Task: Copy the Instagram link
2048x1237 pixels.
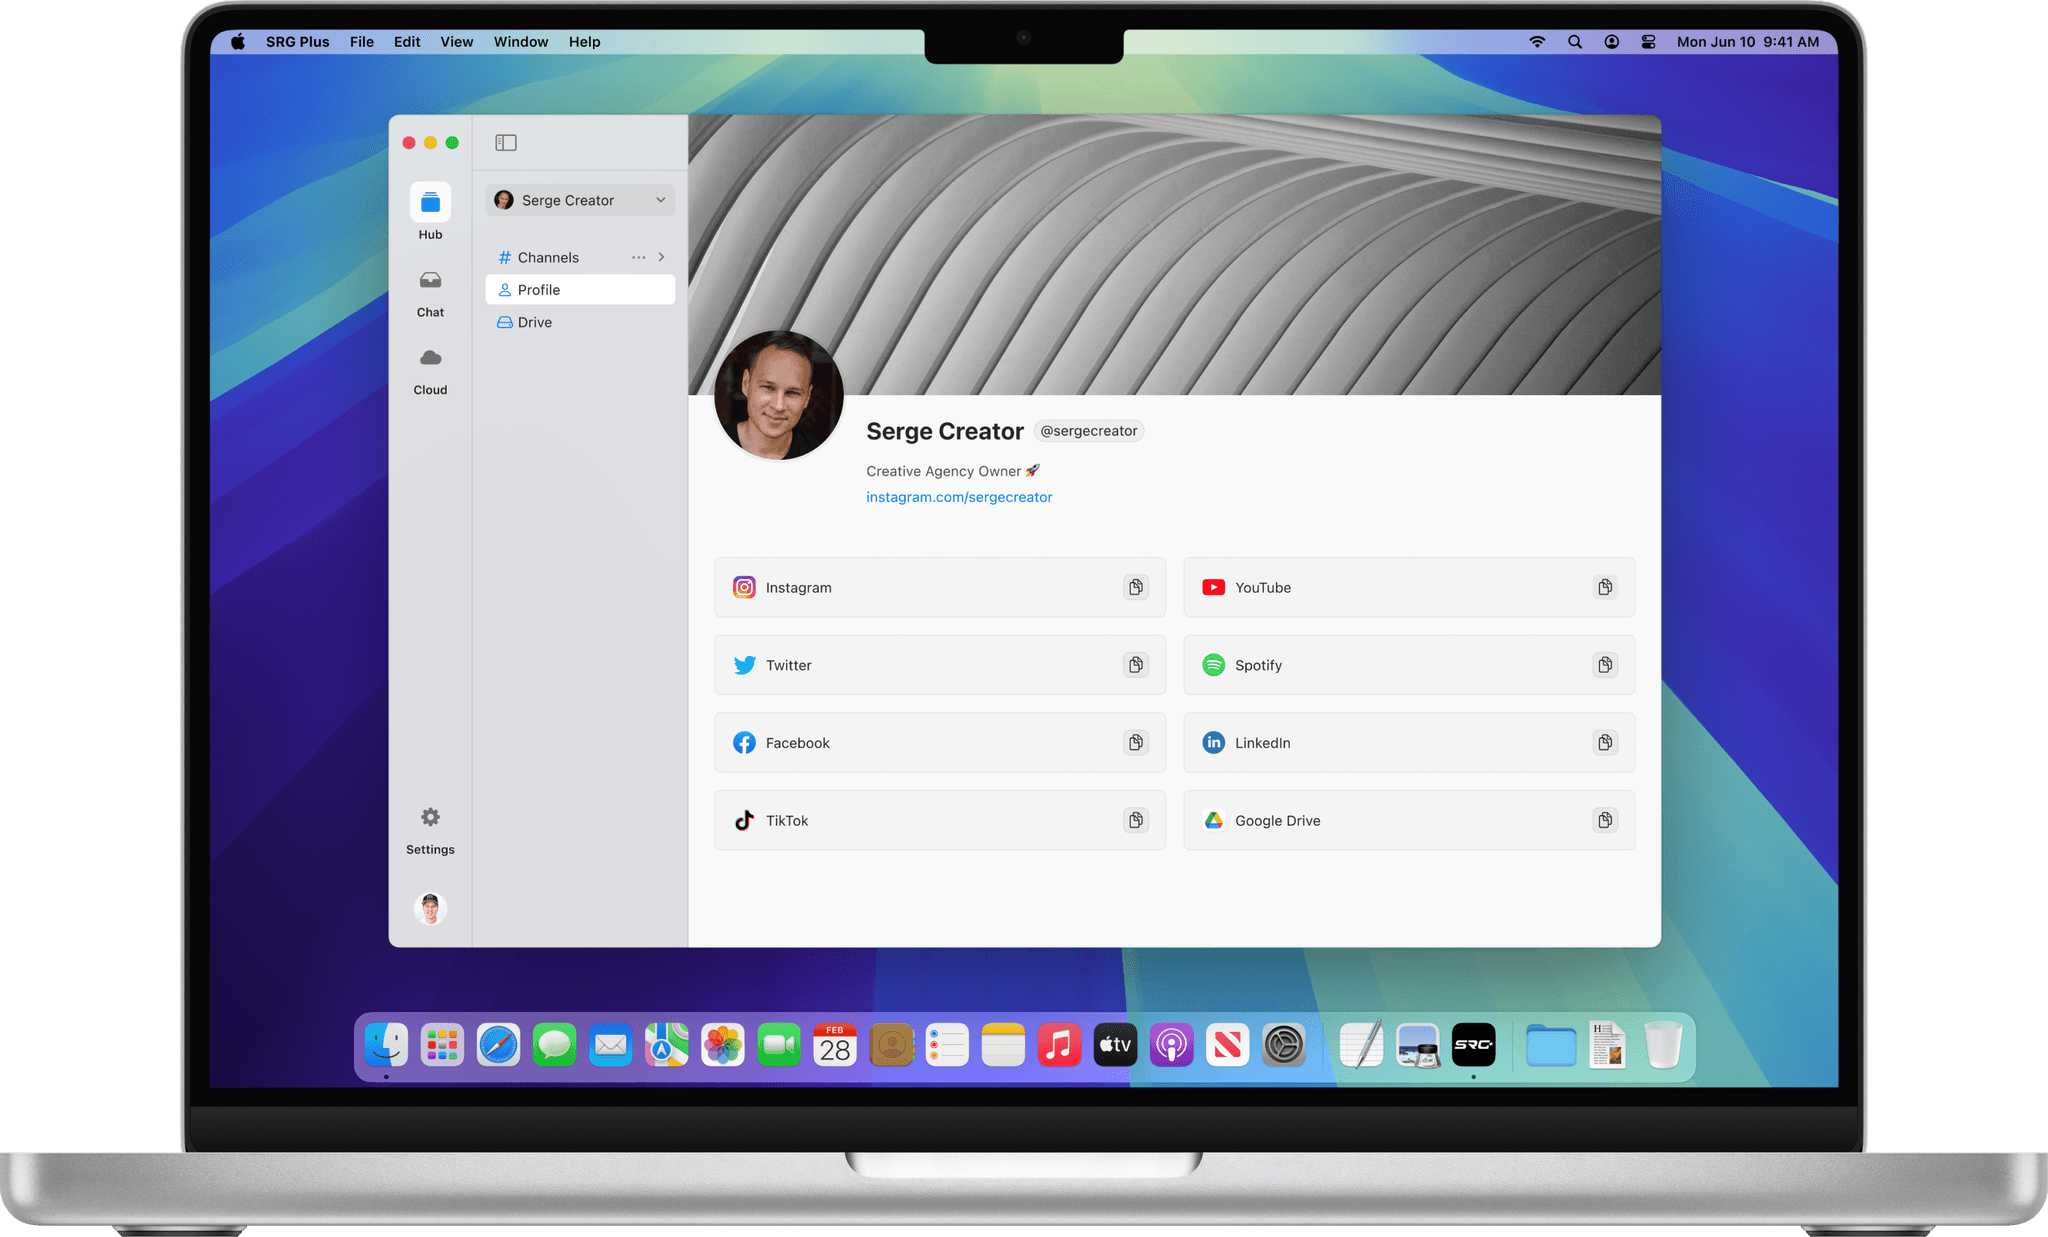Action: point(1135,587)
